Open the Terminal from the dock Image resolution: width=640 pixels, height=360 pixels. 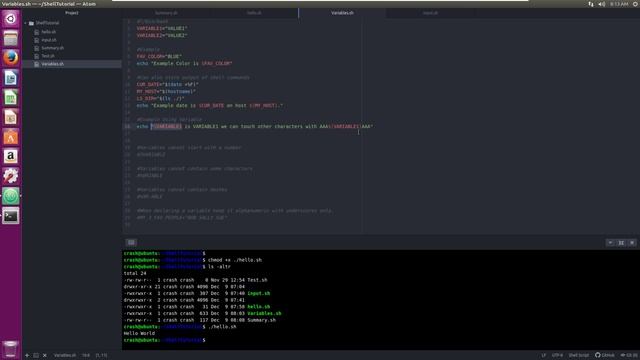pyautogui.click(x=11, y=216)
